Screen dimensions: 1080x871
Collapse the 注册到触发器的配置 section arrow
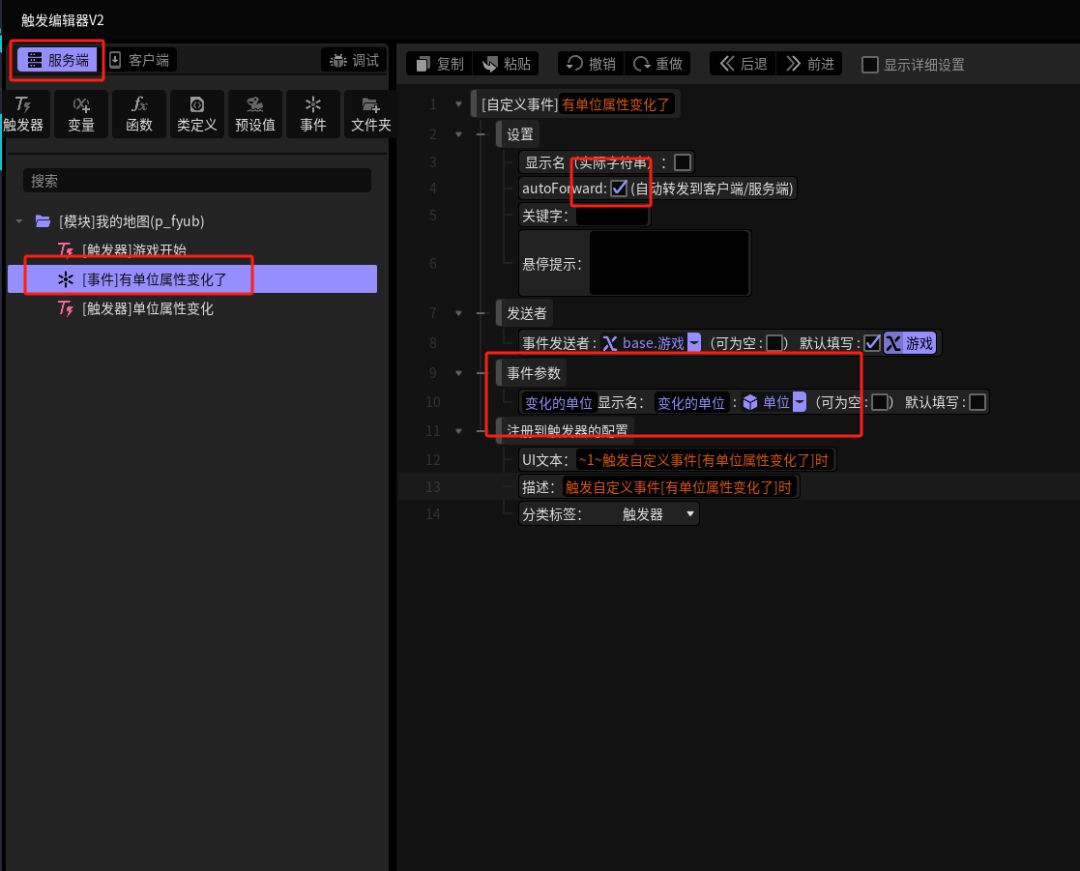458,431
